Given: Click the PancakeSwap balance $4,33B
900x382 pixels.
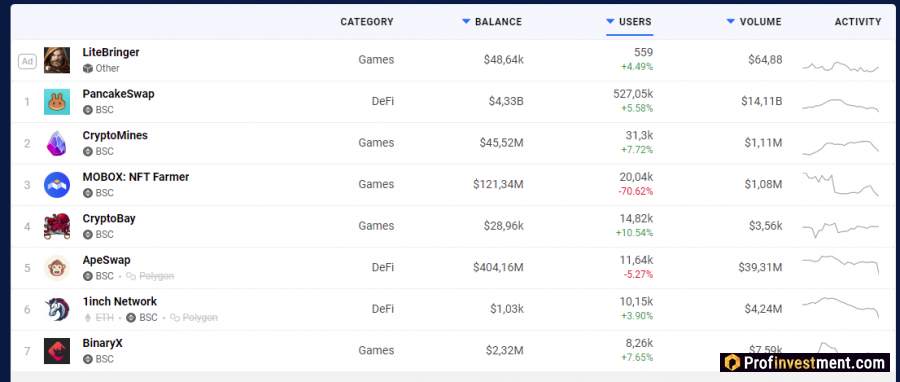Looking at the screenshot, I should (506, 102).
